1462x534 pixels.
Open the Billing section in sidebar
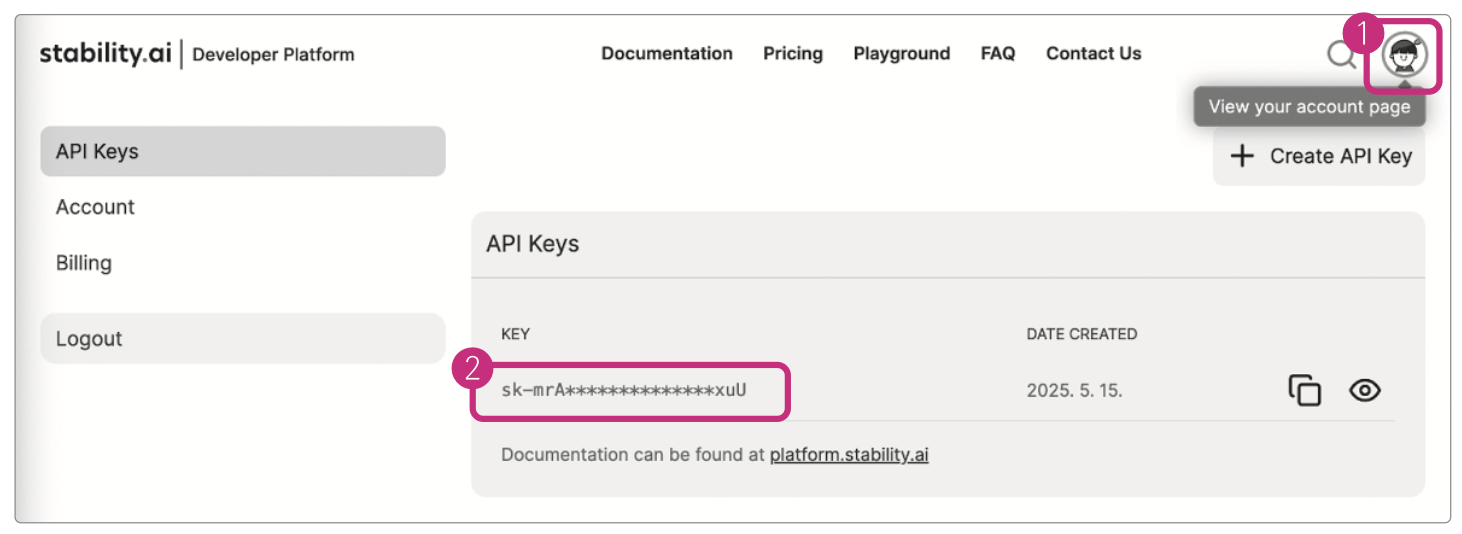(84, 263)
